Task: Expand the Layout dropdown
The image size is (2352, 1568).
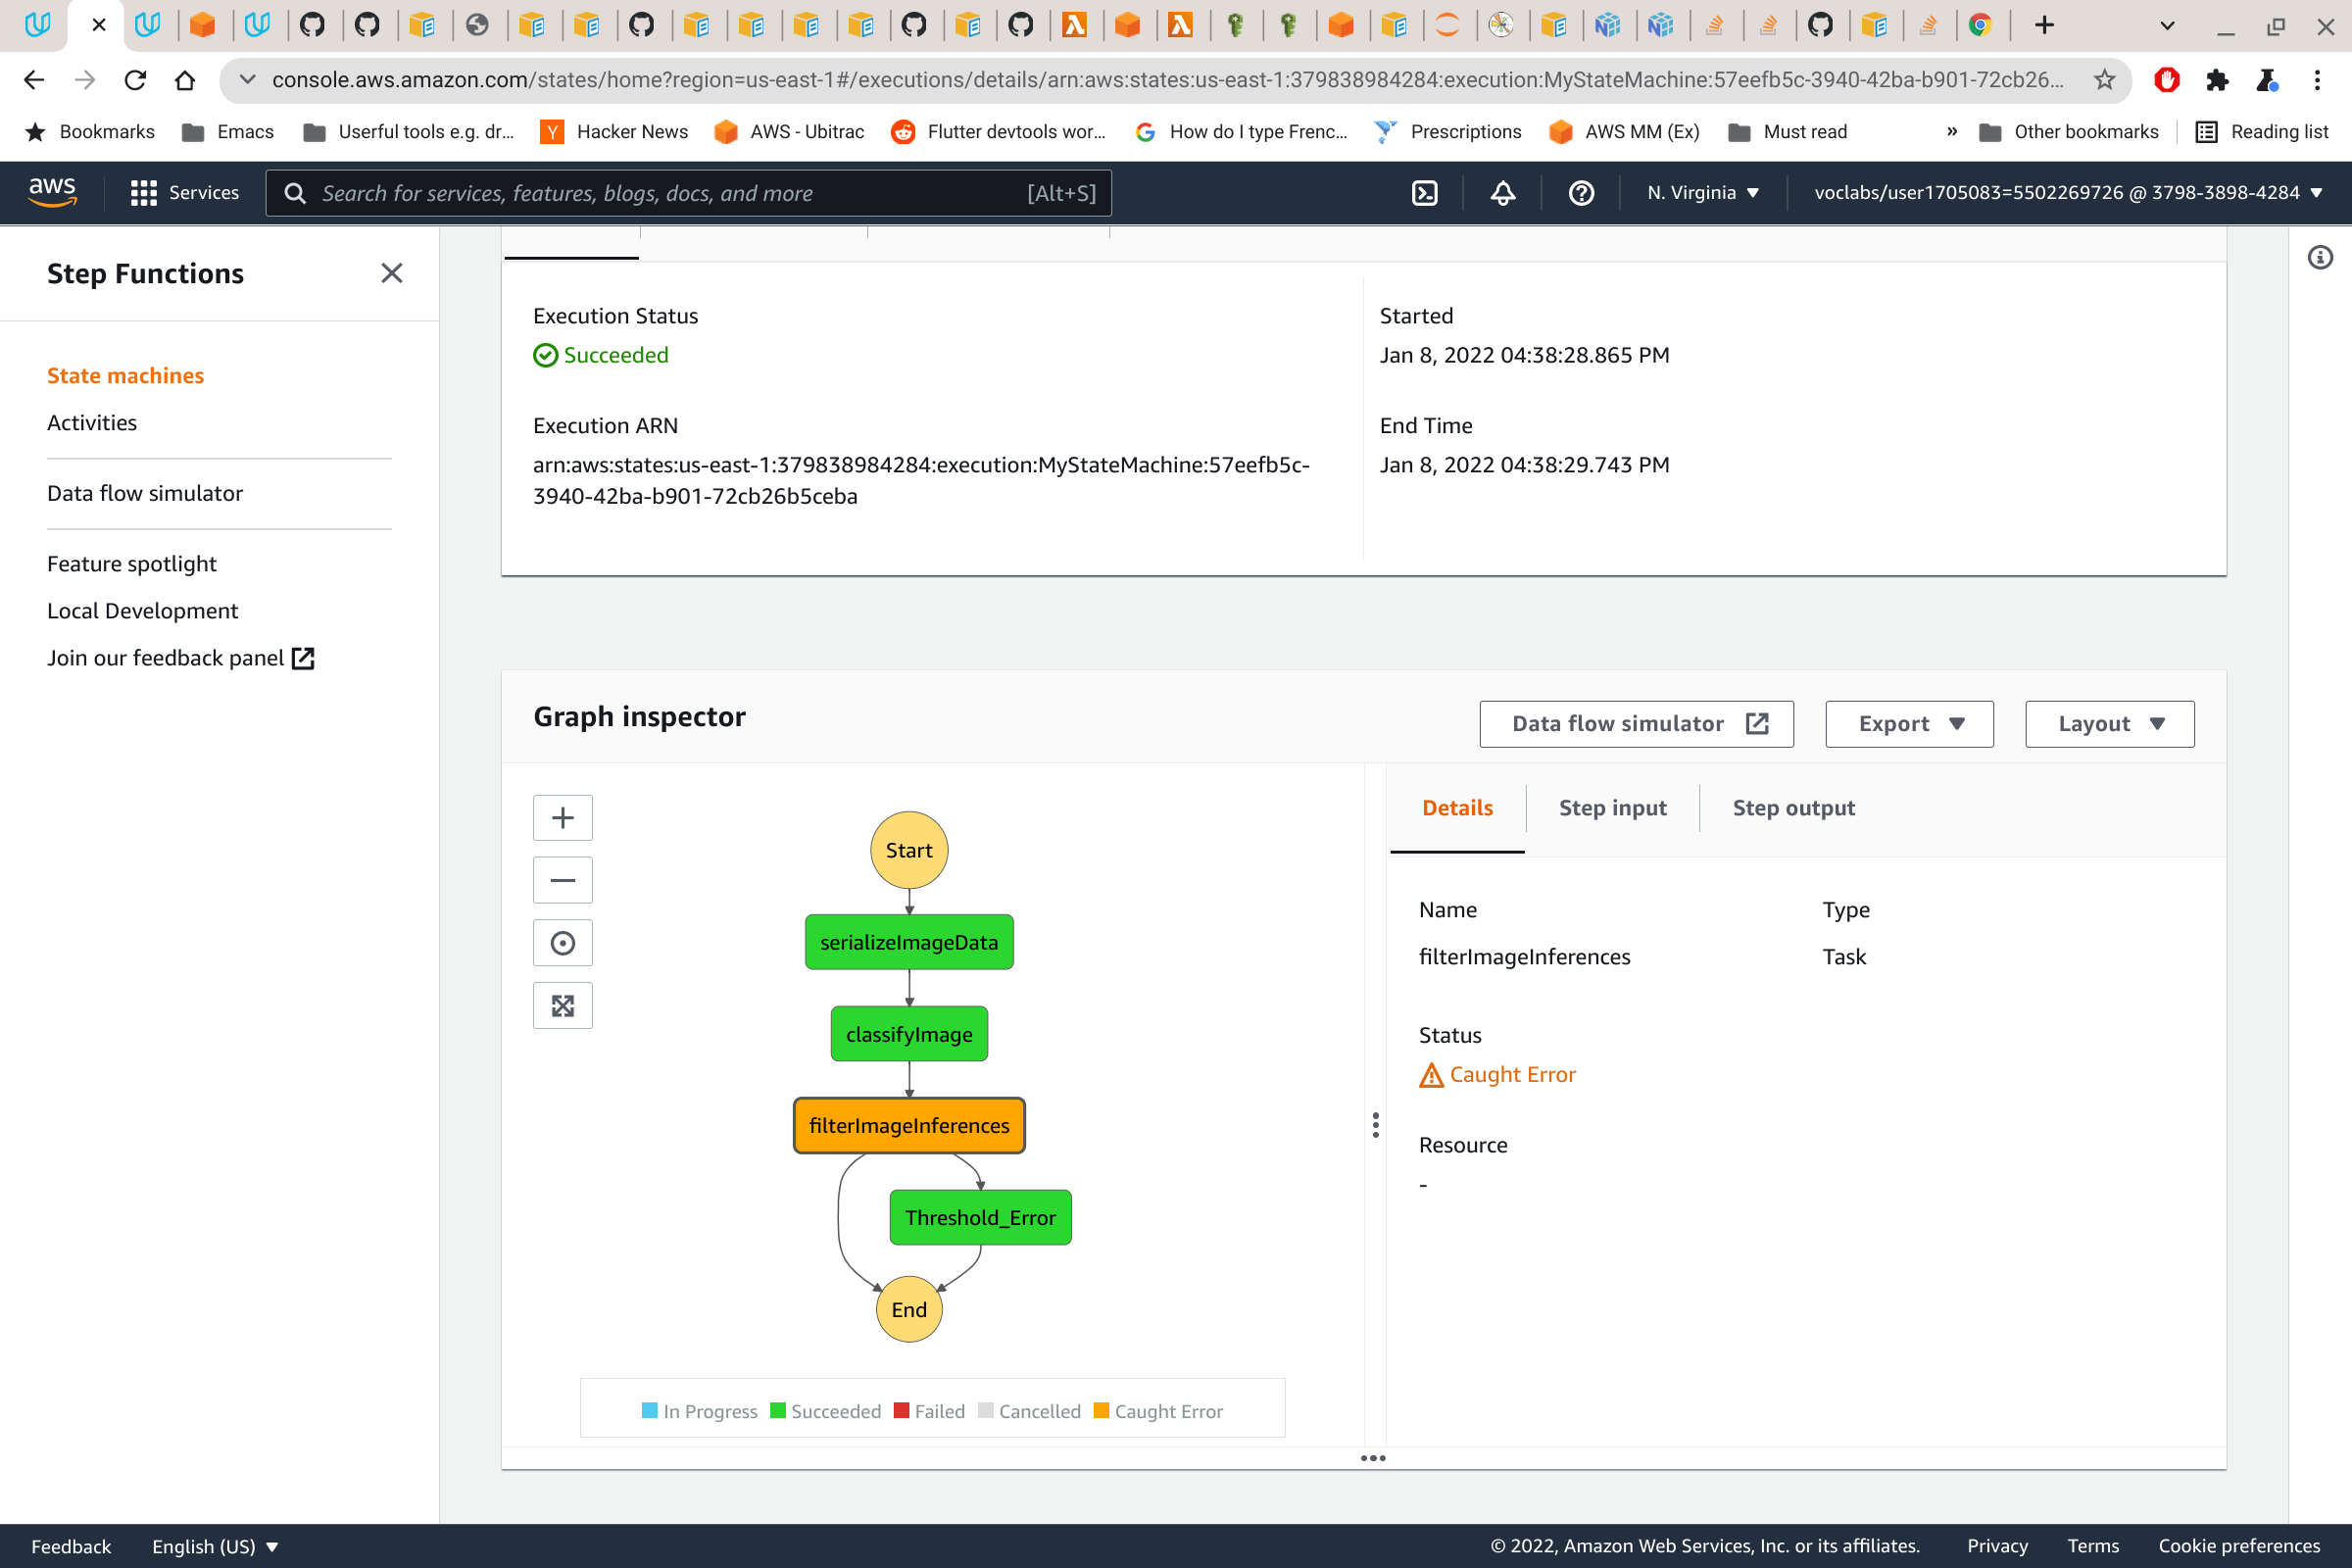Action: (x=2109, y=723)
